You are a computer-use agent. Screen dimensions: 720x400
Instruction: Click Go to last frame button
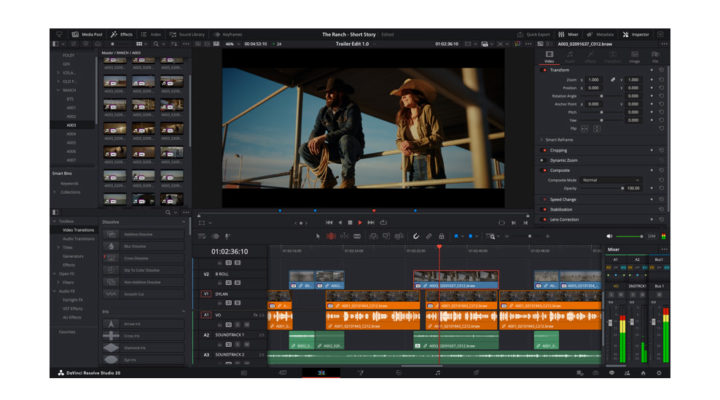pos(371,222)
